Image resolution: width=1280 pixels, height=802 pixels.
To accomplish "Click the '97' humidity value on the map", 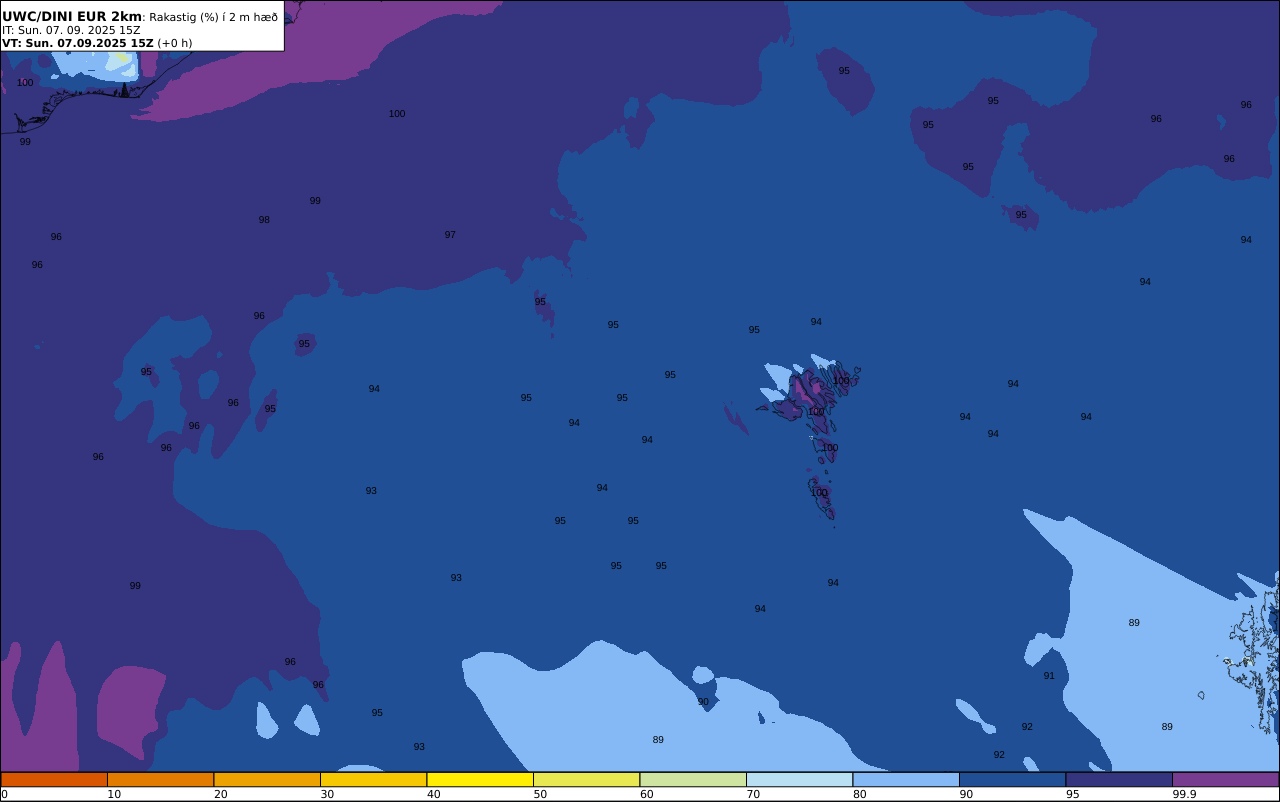I will 450,235.
